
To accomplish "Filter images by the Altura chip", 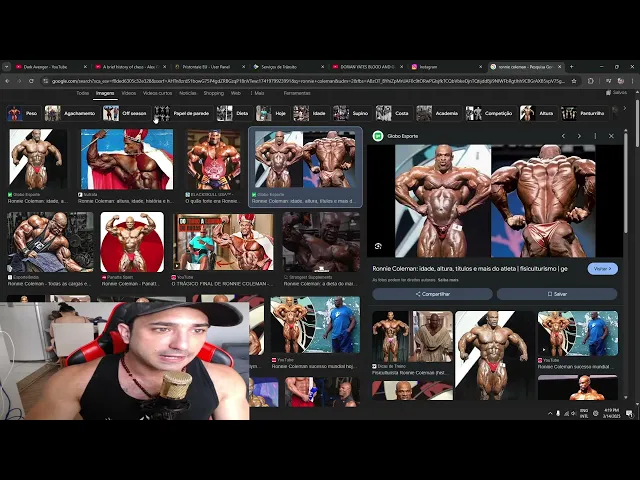I will click(538, 113).
